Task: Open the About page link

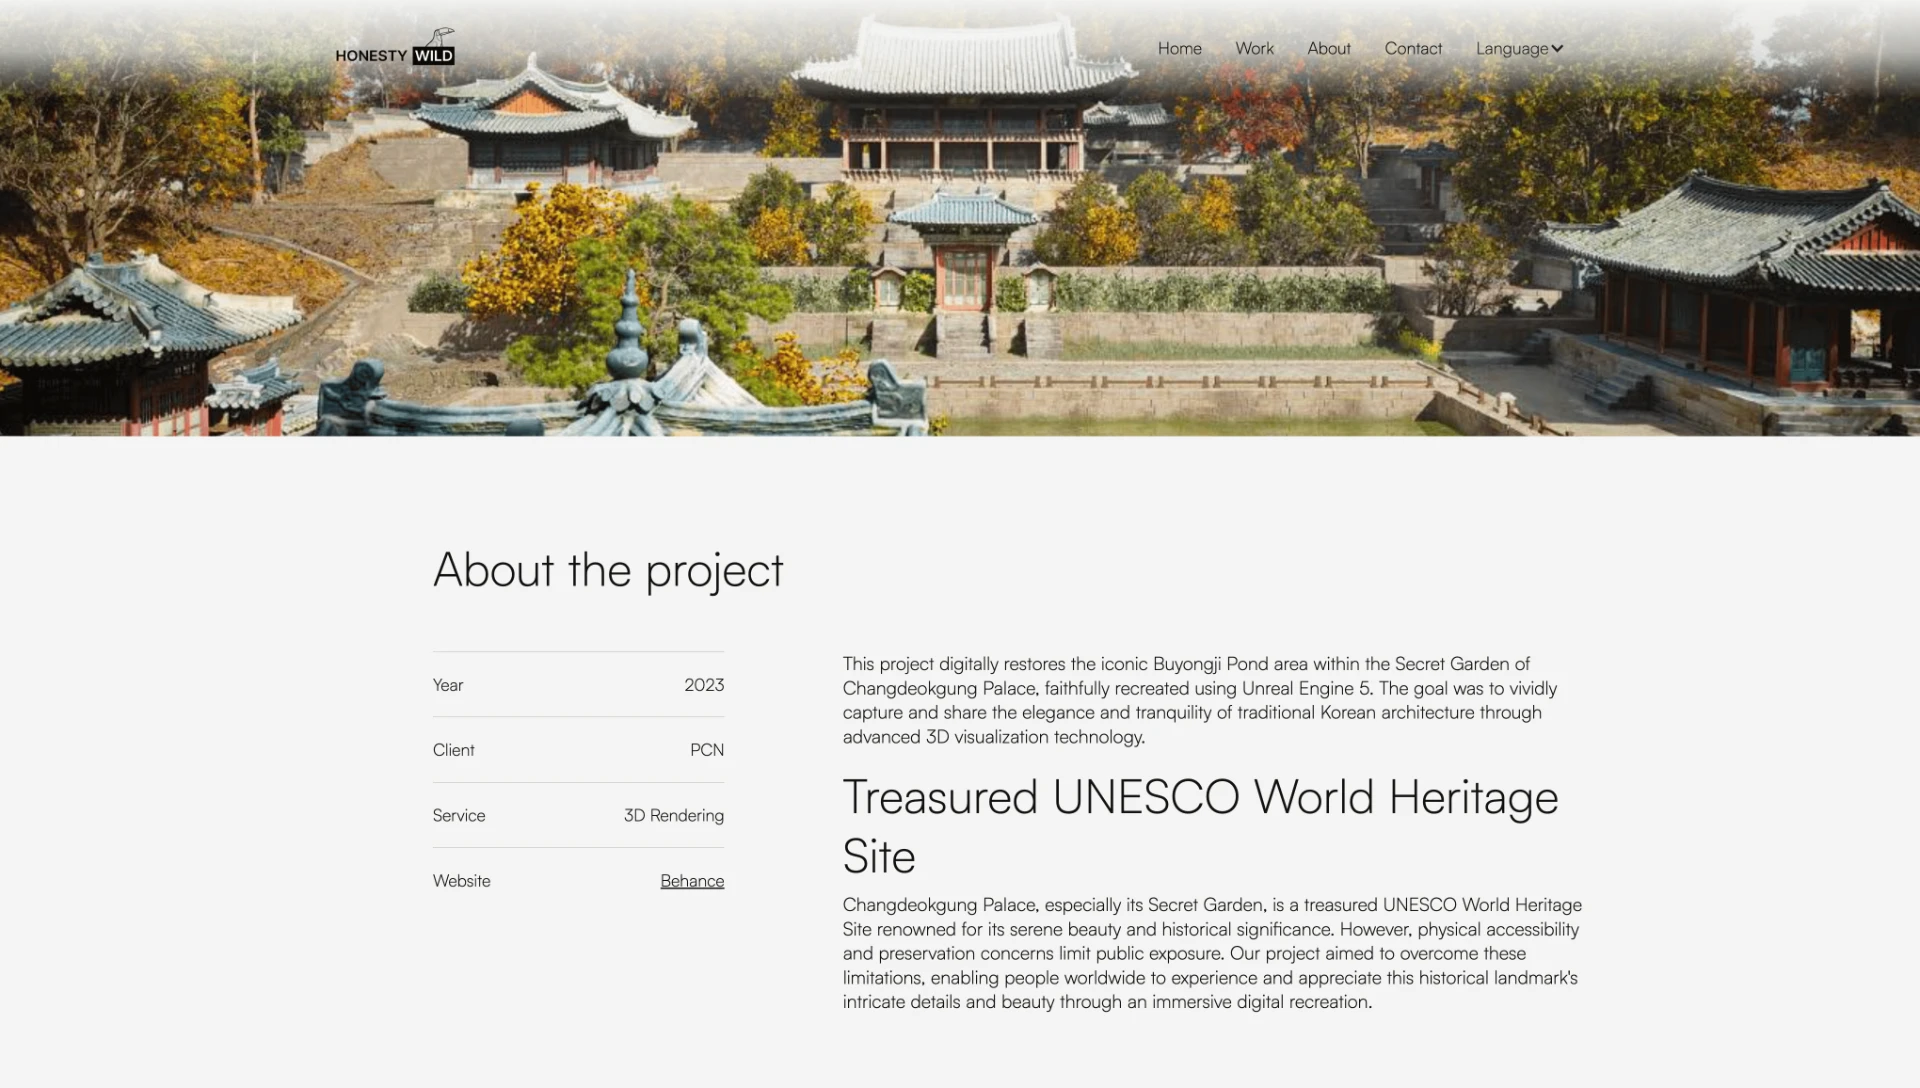Action: [x=1328, y=48]
